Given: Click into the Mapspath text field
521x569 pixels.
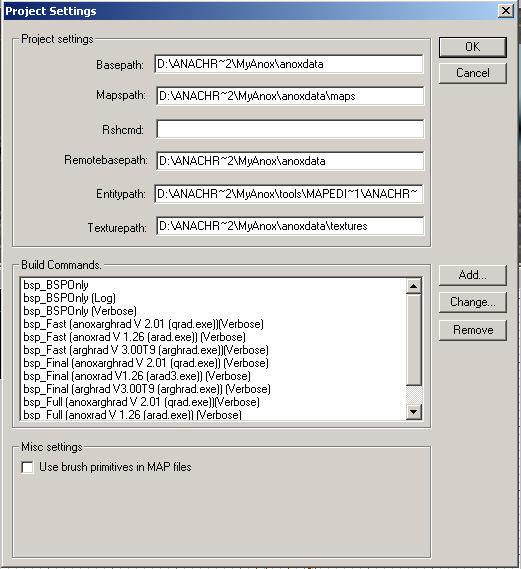Looking at the screenshot, I should [290, 96].
